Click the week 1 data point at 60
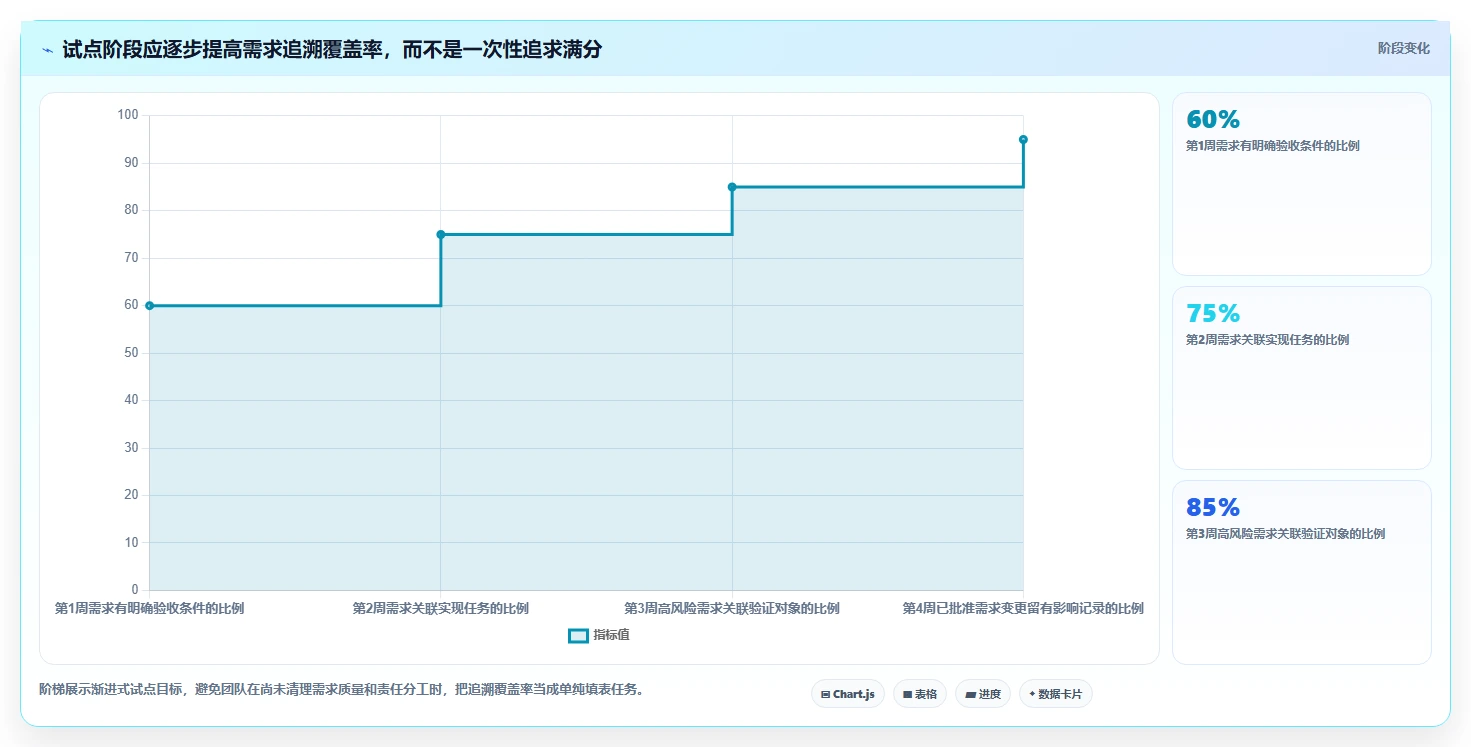This screenshot has width=1471, height=747. pos(150,306)
